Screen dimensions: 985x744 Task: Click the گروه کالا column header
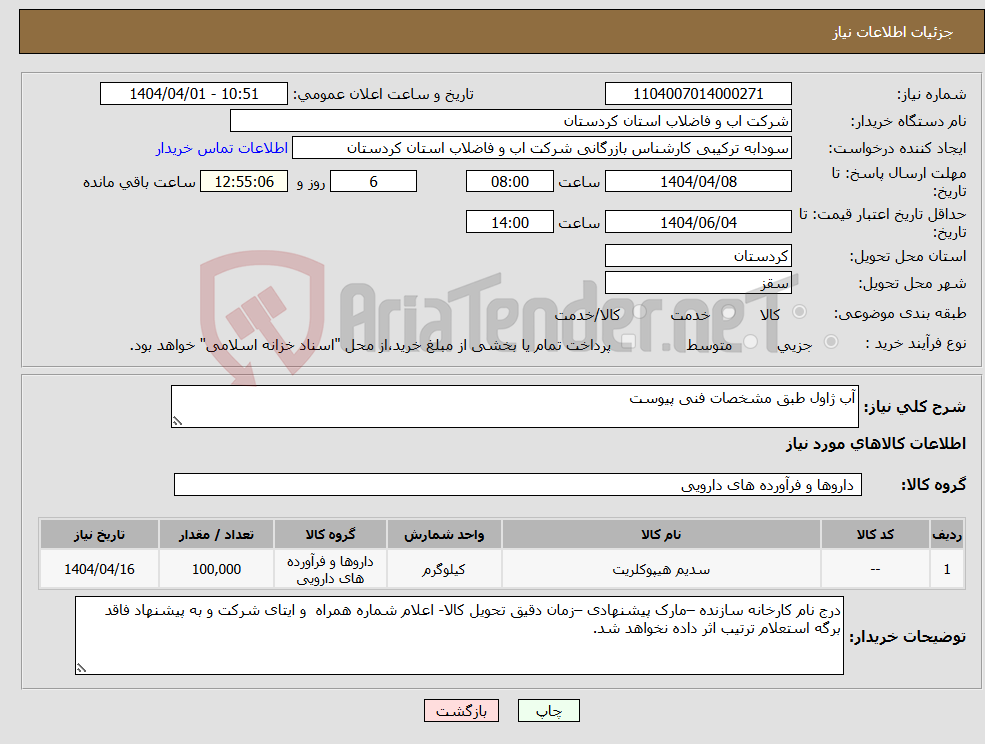coord(330,535)
